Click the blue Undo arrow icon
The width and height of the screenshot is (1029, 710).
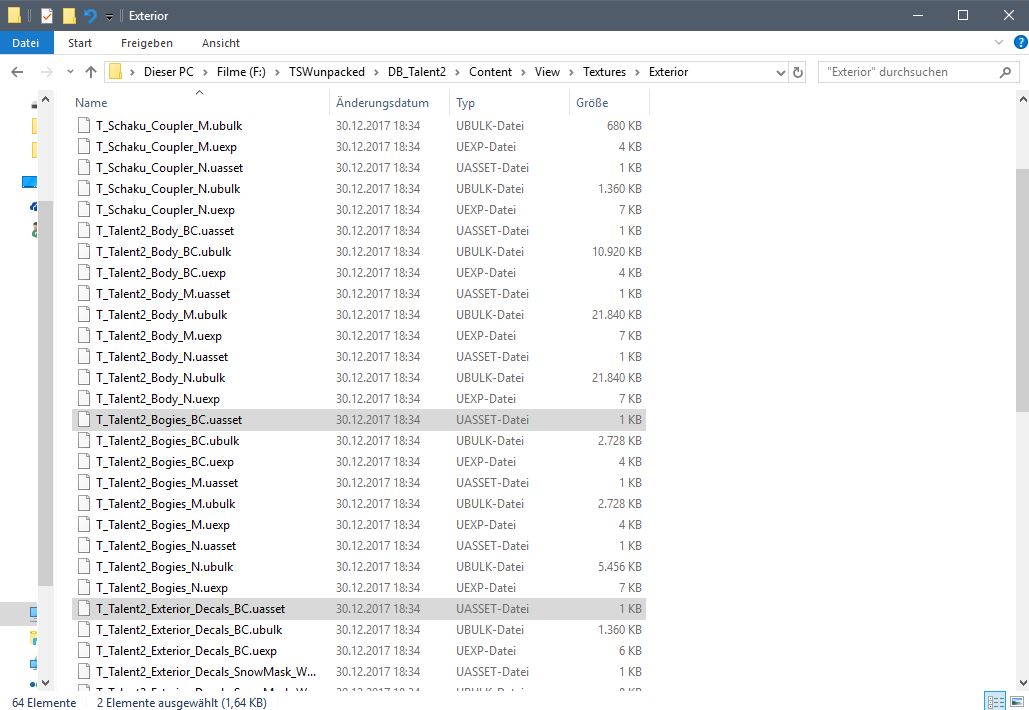(x=90, y=15)
